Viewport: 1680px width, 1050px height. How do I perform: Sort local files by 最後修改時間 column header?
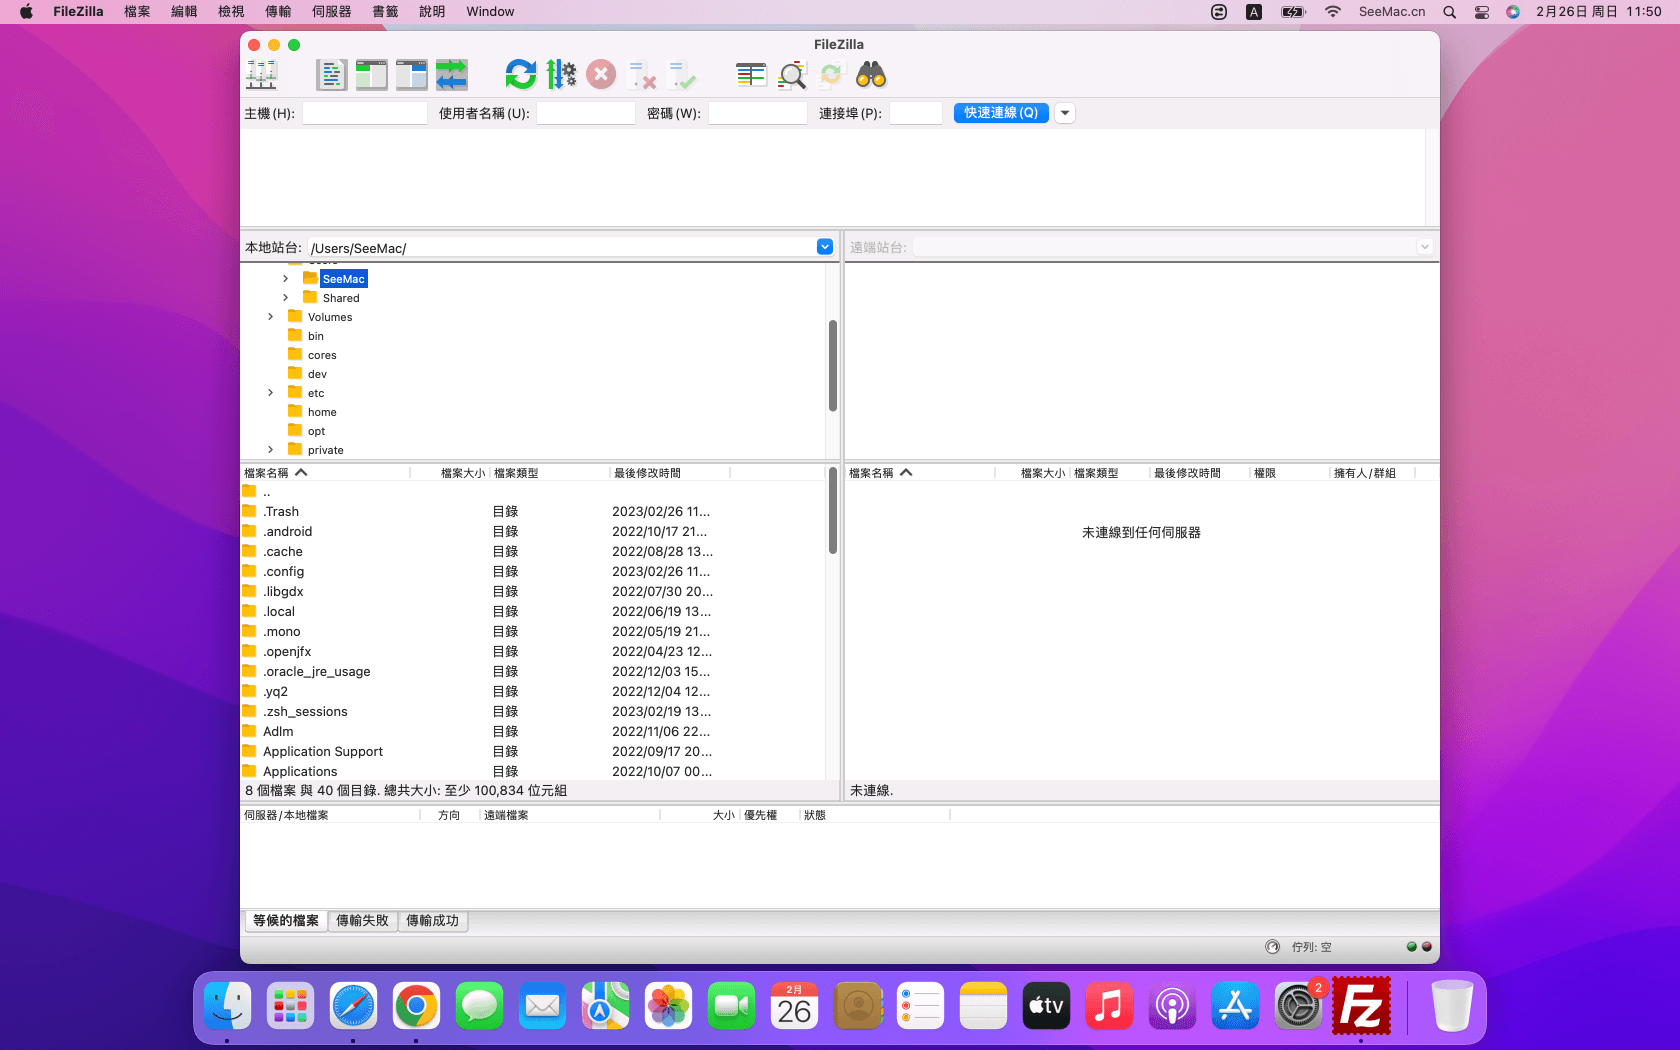[647, 473]
